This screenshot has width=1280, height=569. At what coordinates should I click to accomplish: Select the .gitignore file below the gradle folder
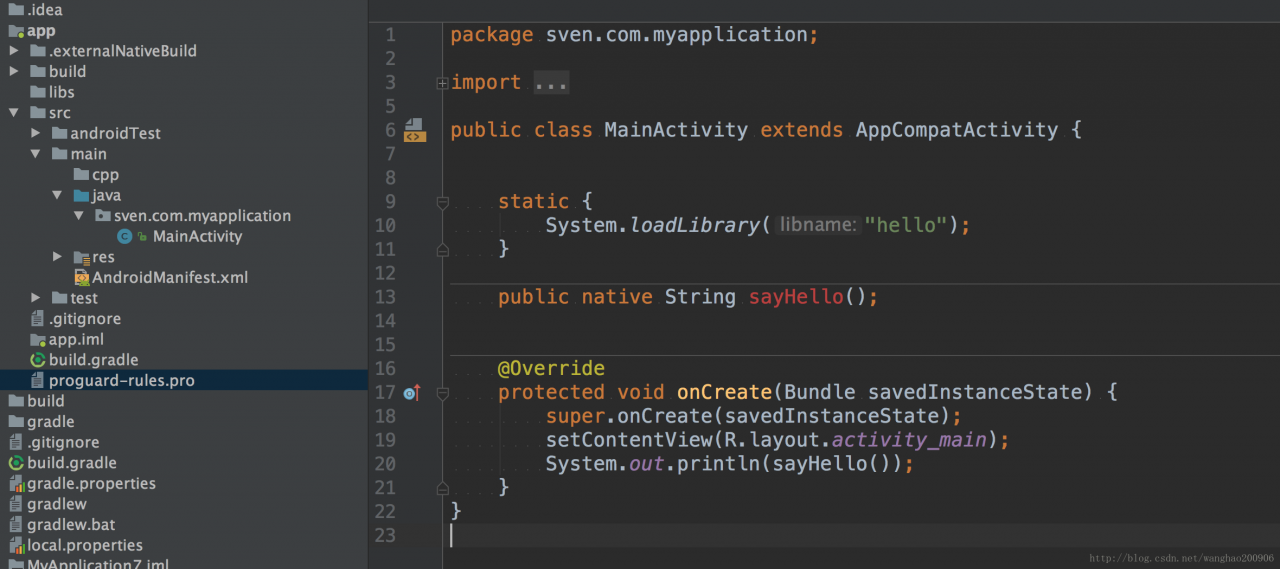pyautogui.click(x=63, y=442)
